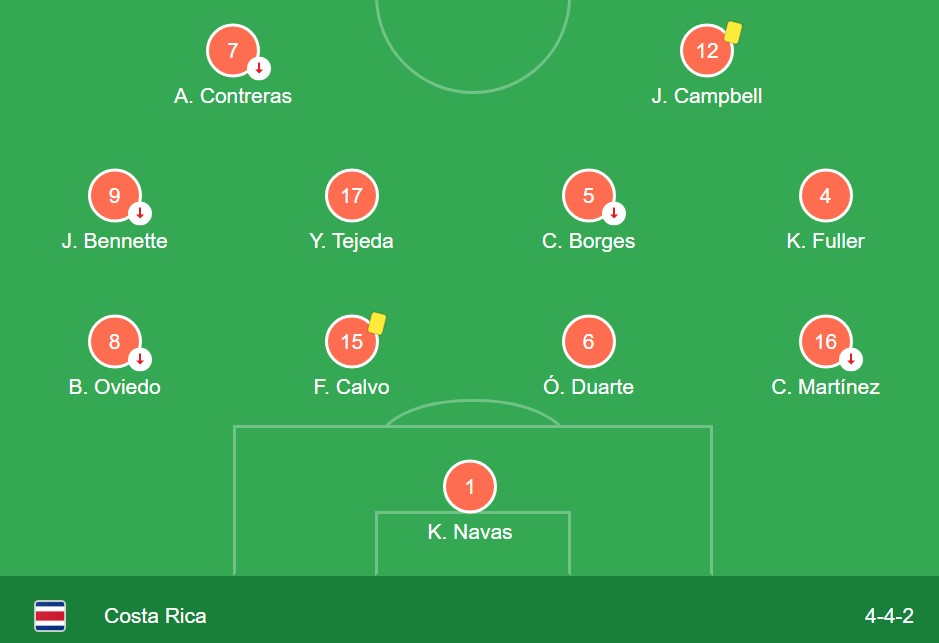Click substitution arrow on C. Martínez
939x643 pixels.
tap(851, 359)
